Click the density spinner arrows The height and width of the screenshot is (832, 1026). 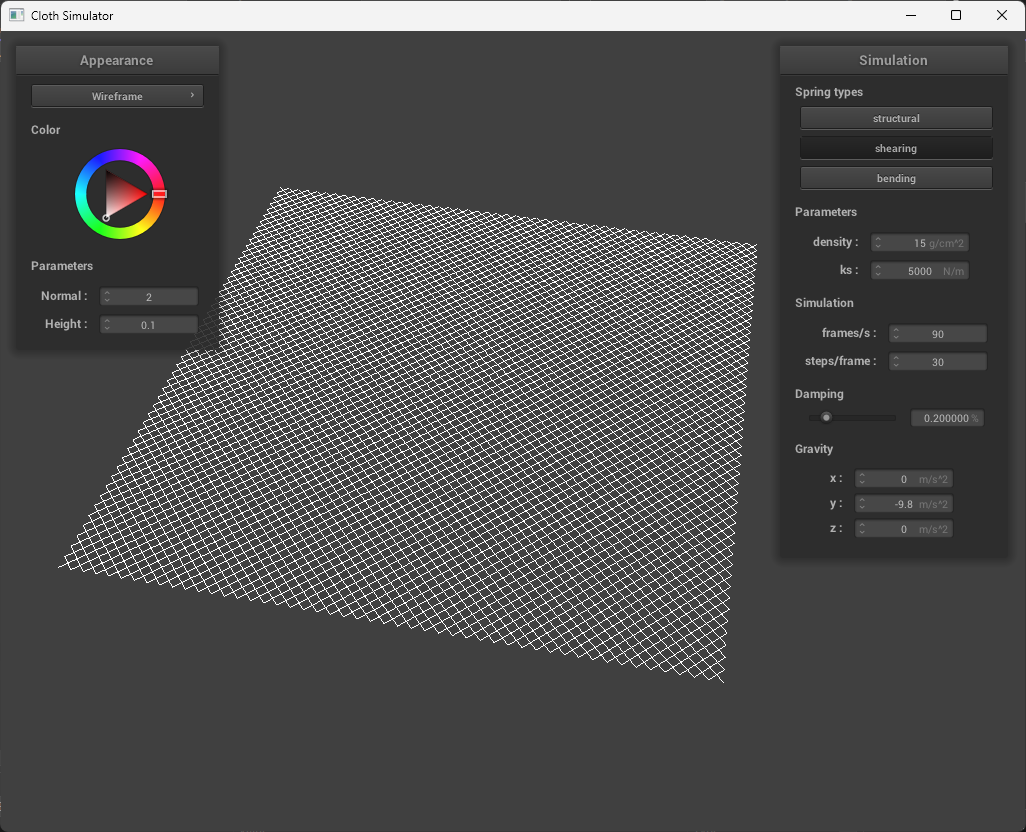tap(878, 243)
